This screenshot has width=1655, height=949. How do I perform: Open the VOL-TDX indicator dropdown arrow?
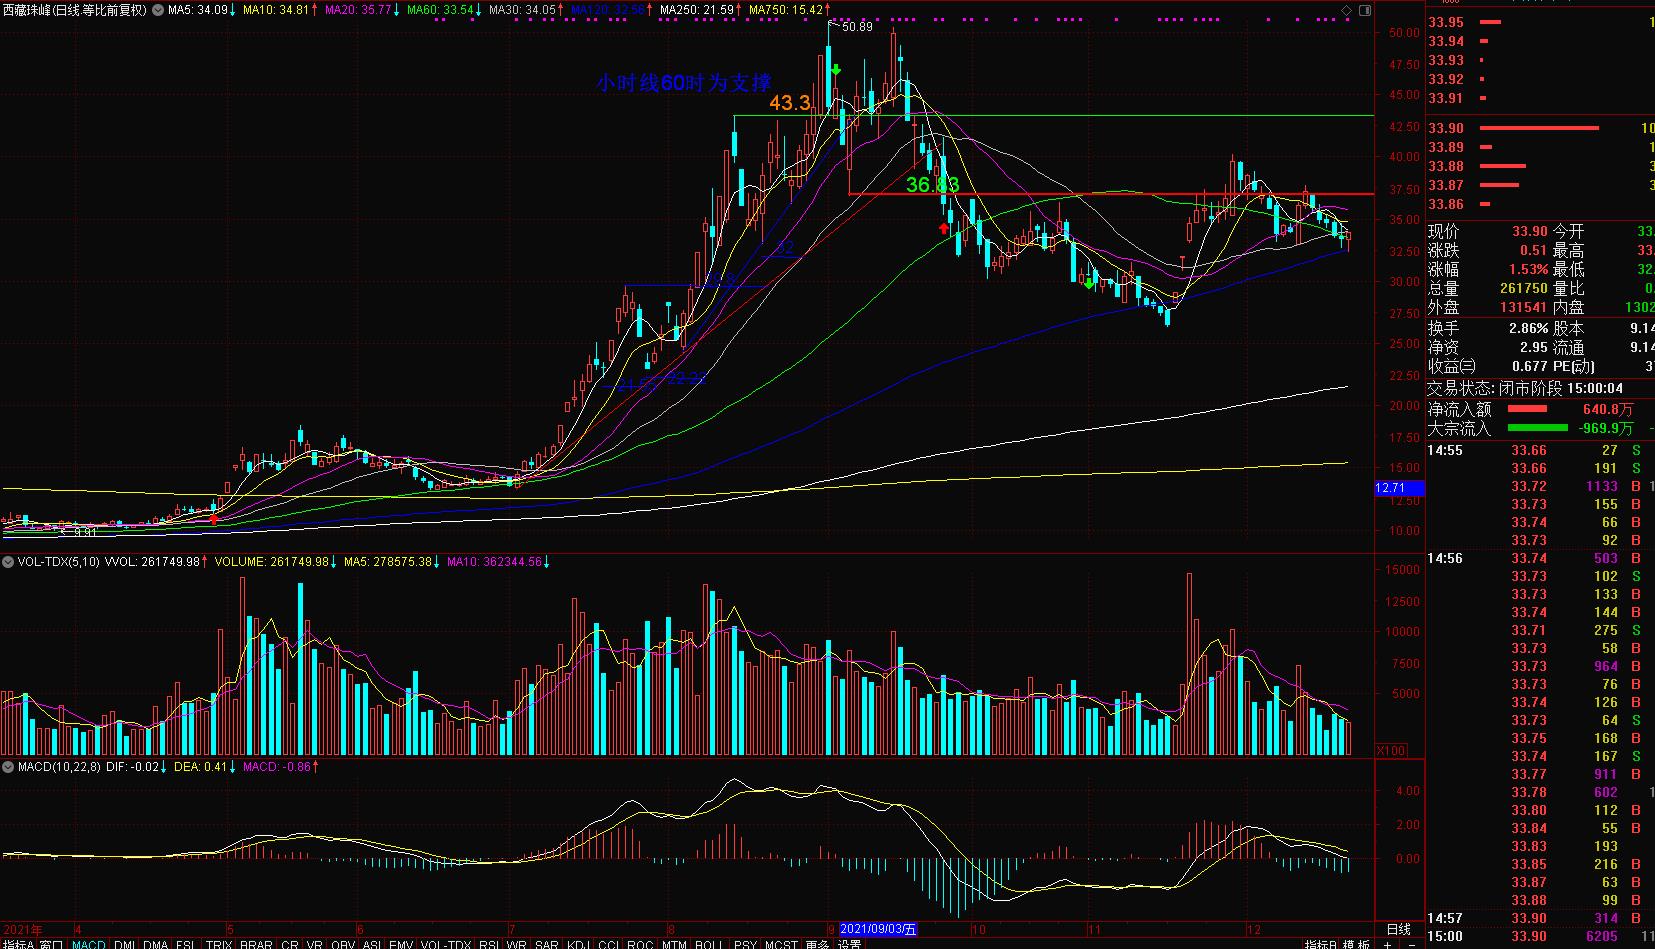click(x=9, y=562)
